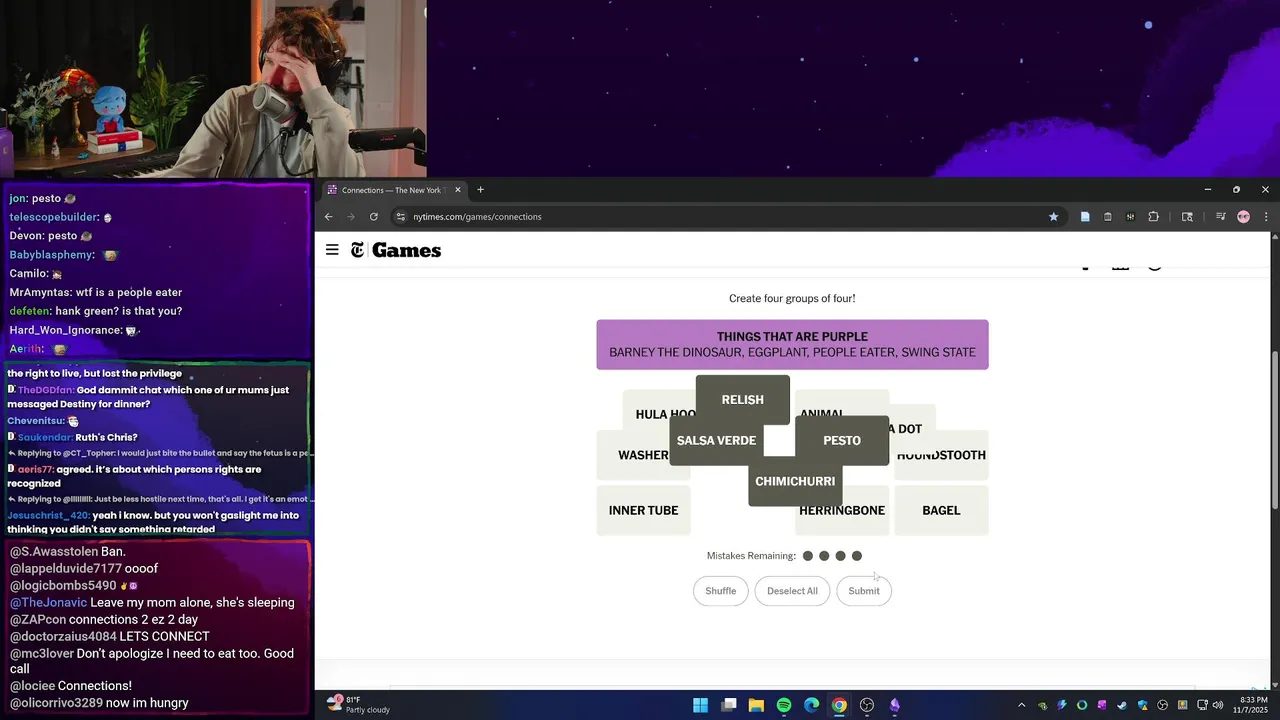
Task: Open the volume speaker tray icon
Action: [1217, 705]
